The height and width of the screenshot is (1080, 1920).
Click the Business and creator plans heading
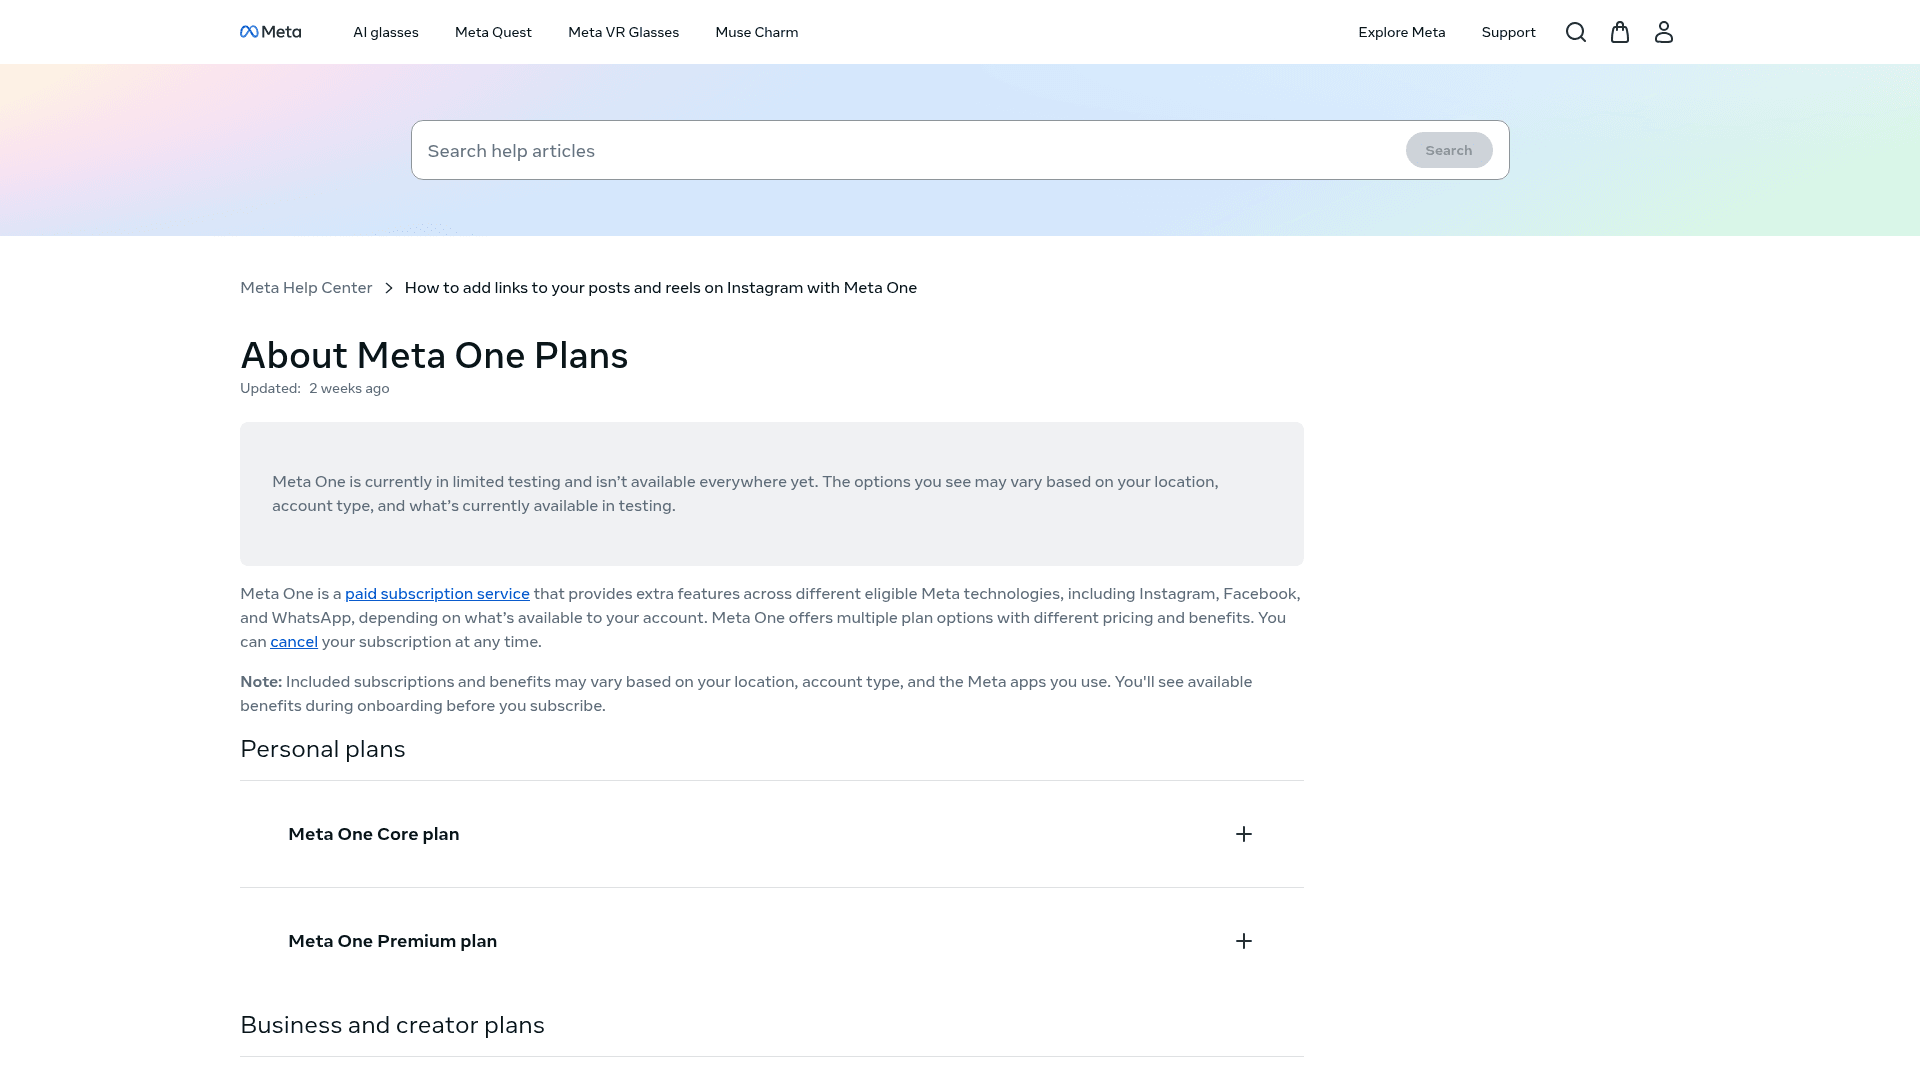pos(392,1025)
